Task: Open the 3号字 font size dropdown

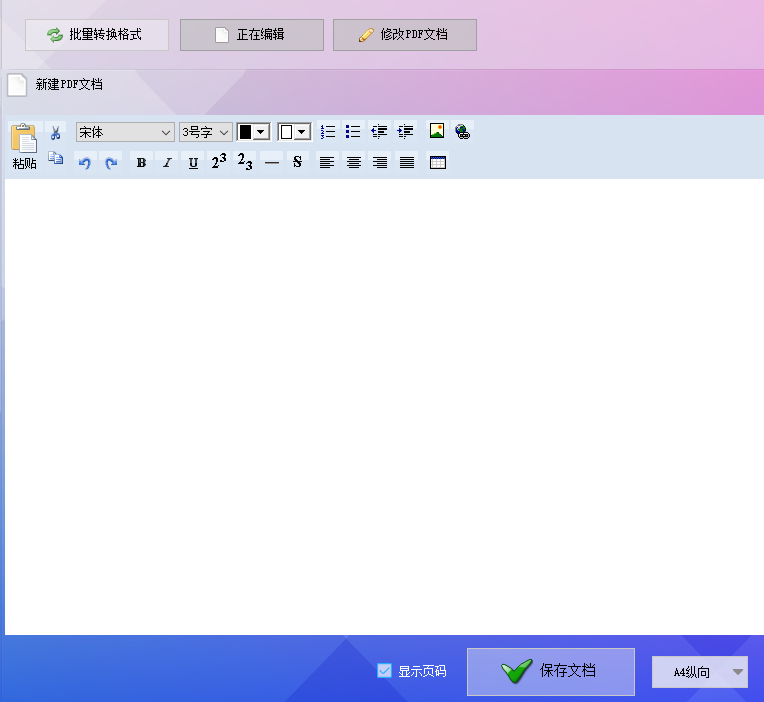Action: click(206, 132)
